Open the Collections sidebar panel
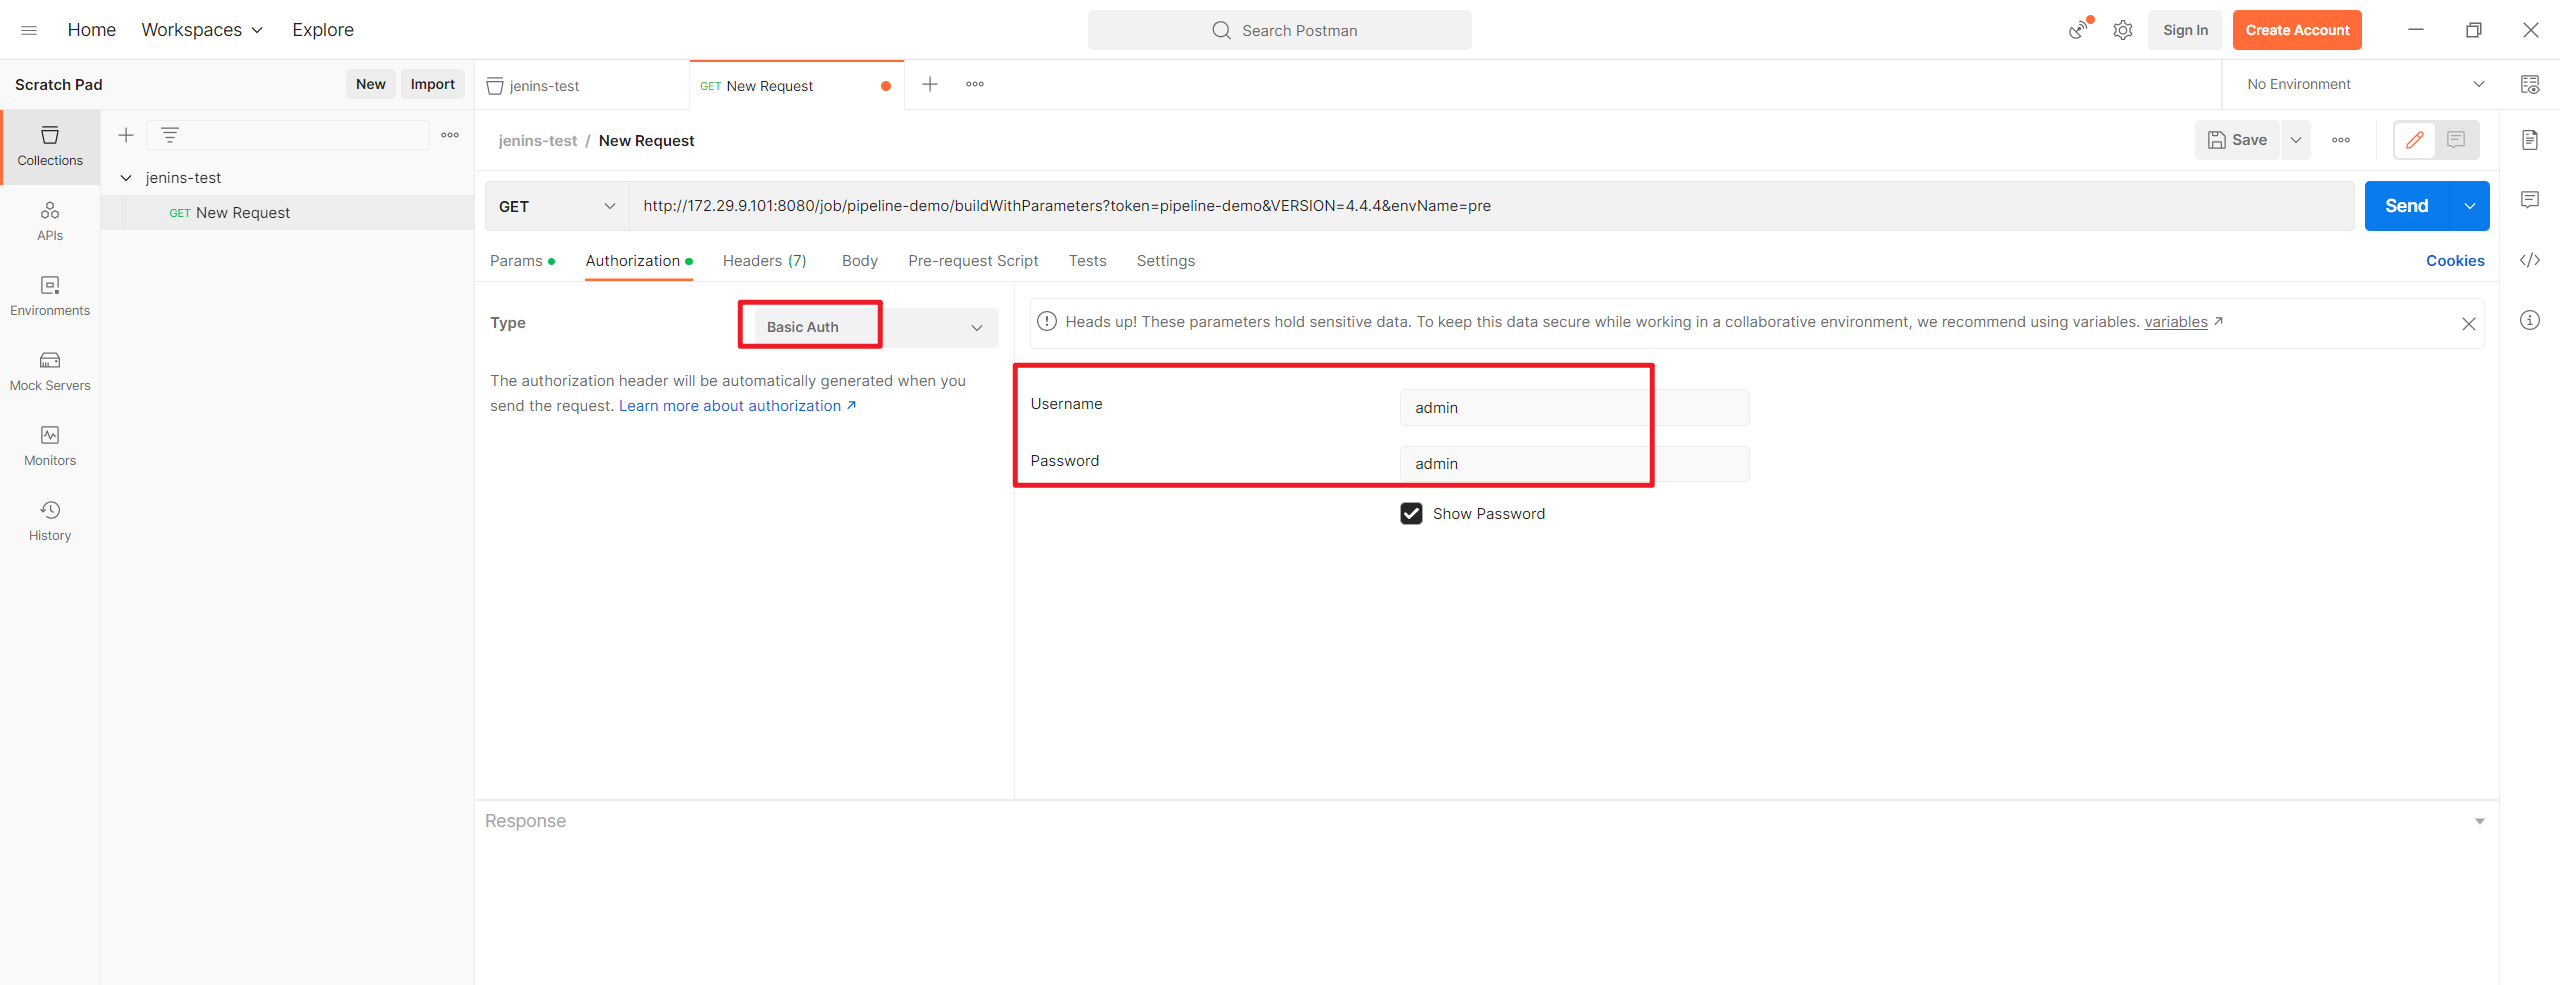This screenshot has height=985, width=2560. click(x=50, y=146)
